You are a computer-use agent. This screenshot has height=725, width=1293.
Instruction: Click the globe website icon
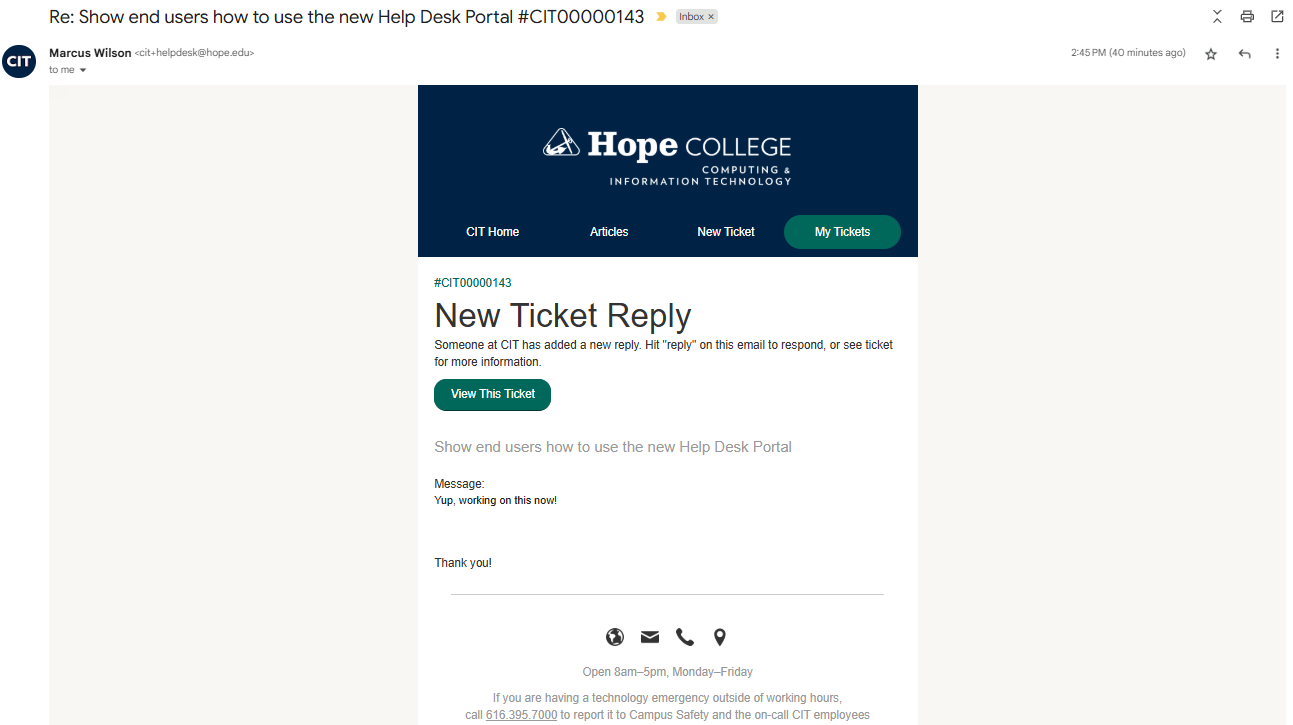pos(615,637)
